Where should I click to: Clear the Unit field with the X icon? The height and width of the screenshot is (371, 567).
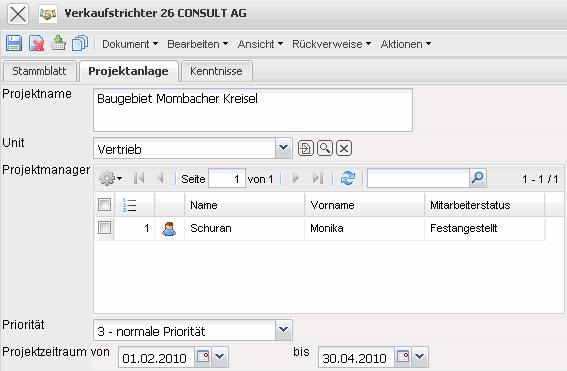coord(344,148)
